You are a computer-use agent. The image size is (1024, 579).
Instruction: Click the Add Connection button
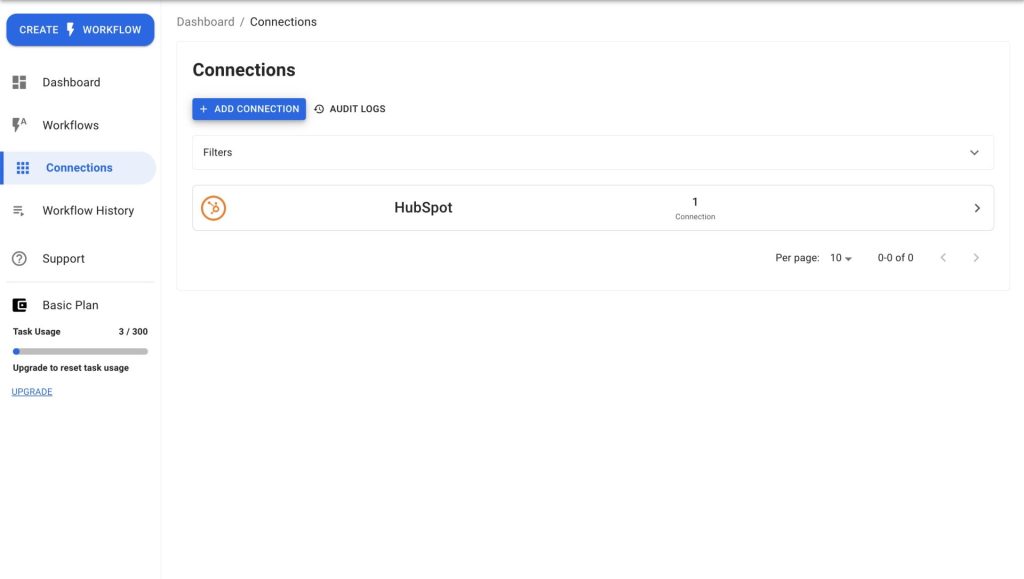(x=249, y=109)
